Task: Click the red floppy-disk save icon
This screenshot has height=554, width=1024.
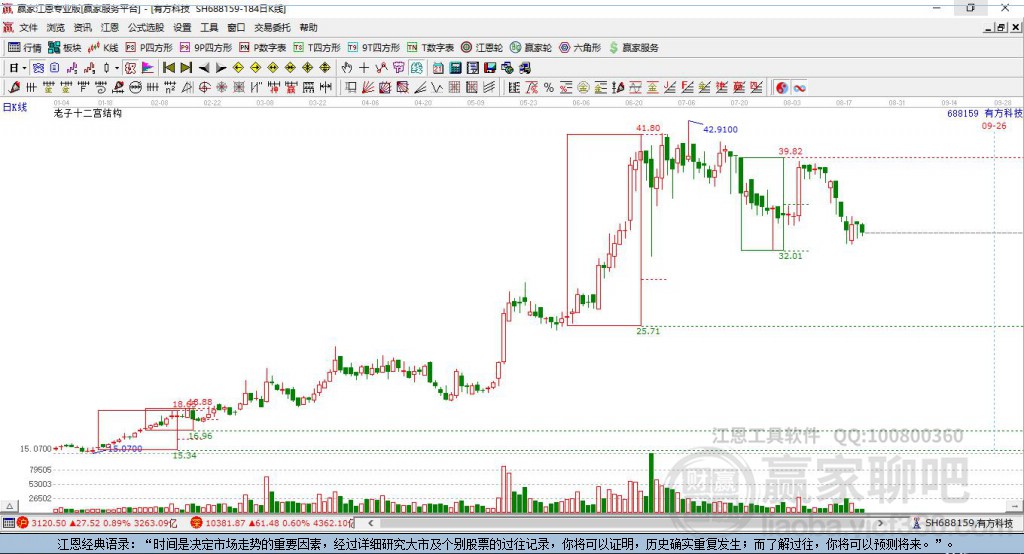Action: 490,68
